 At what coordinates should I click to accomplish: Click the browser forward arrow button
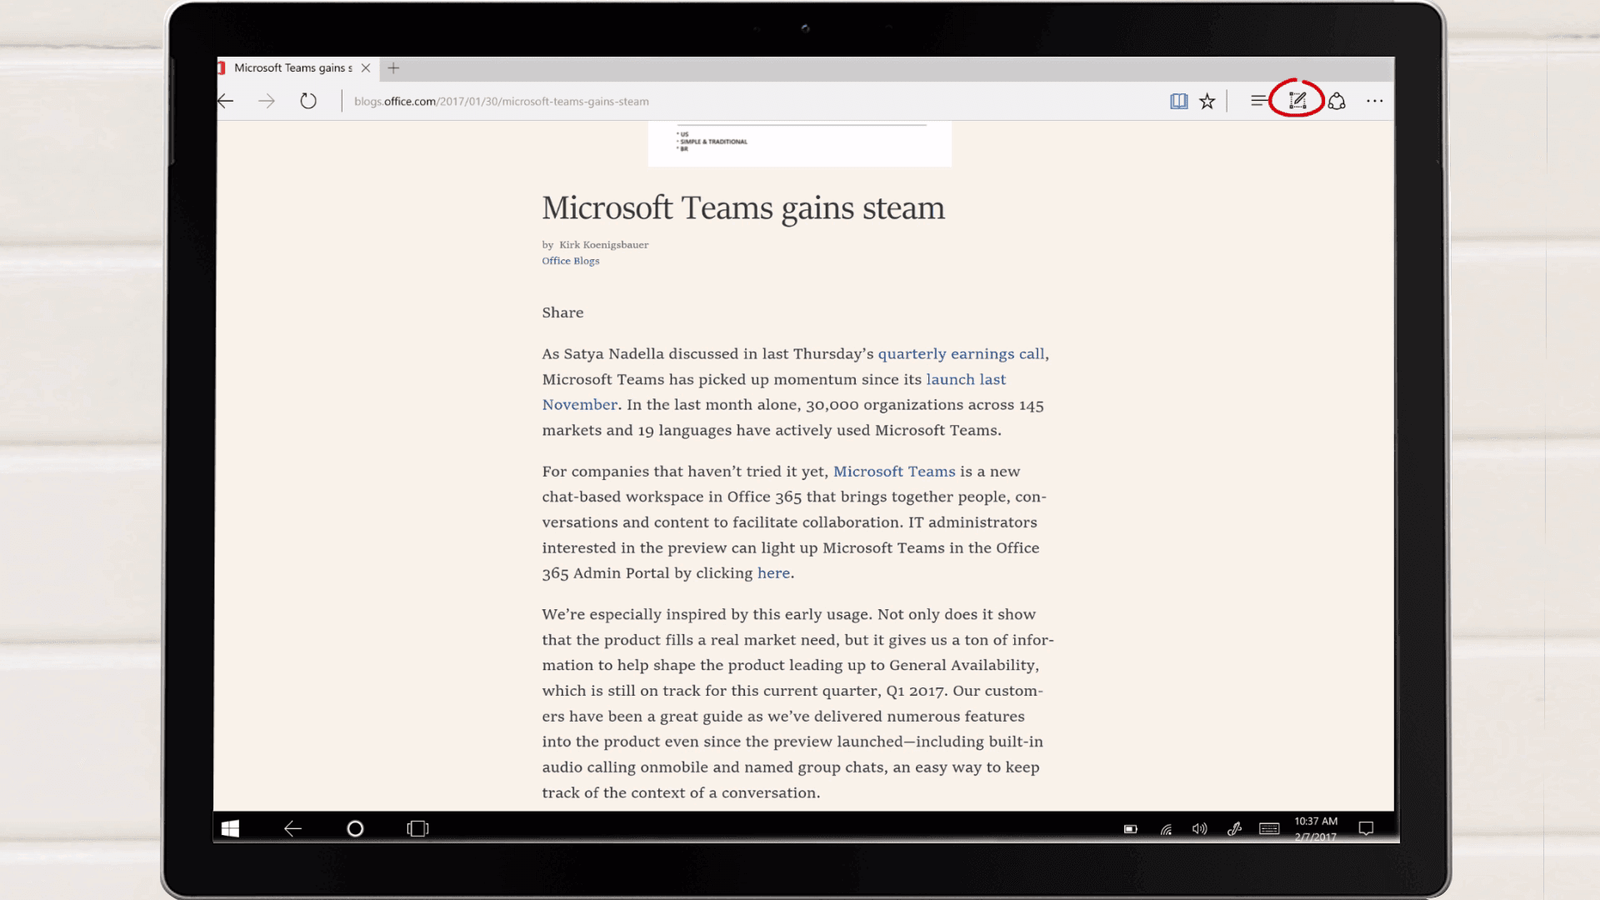pos(266,101)
